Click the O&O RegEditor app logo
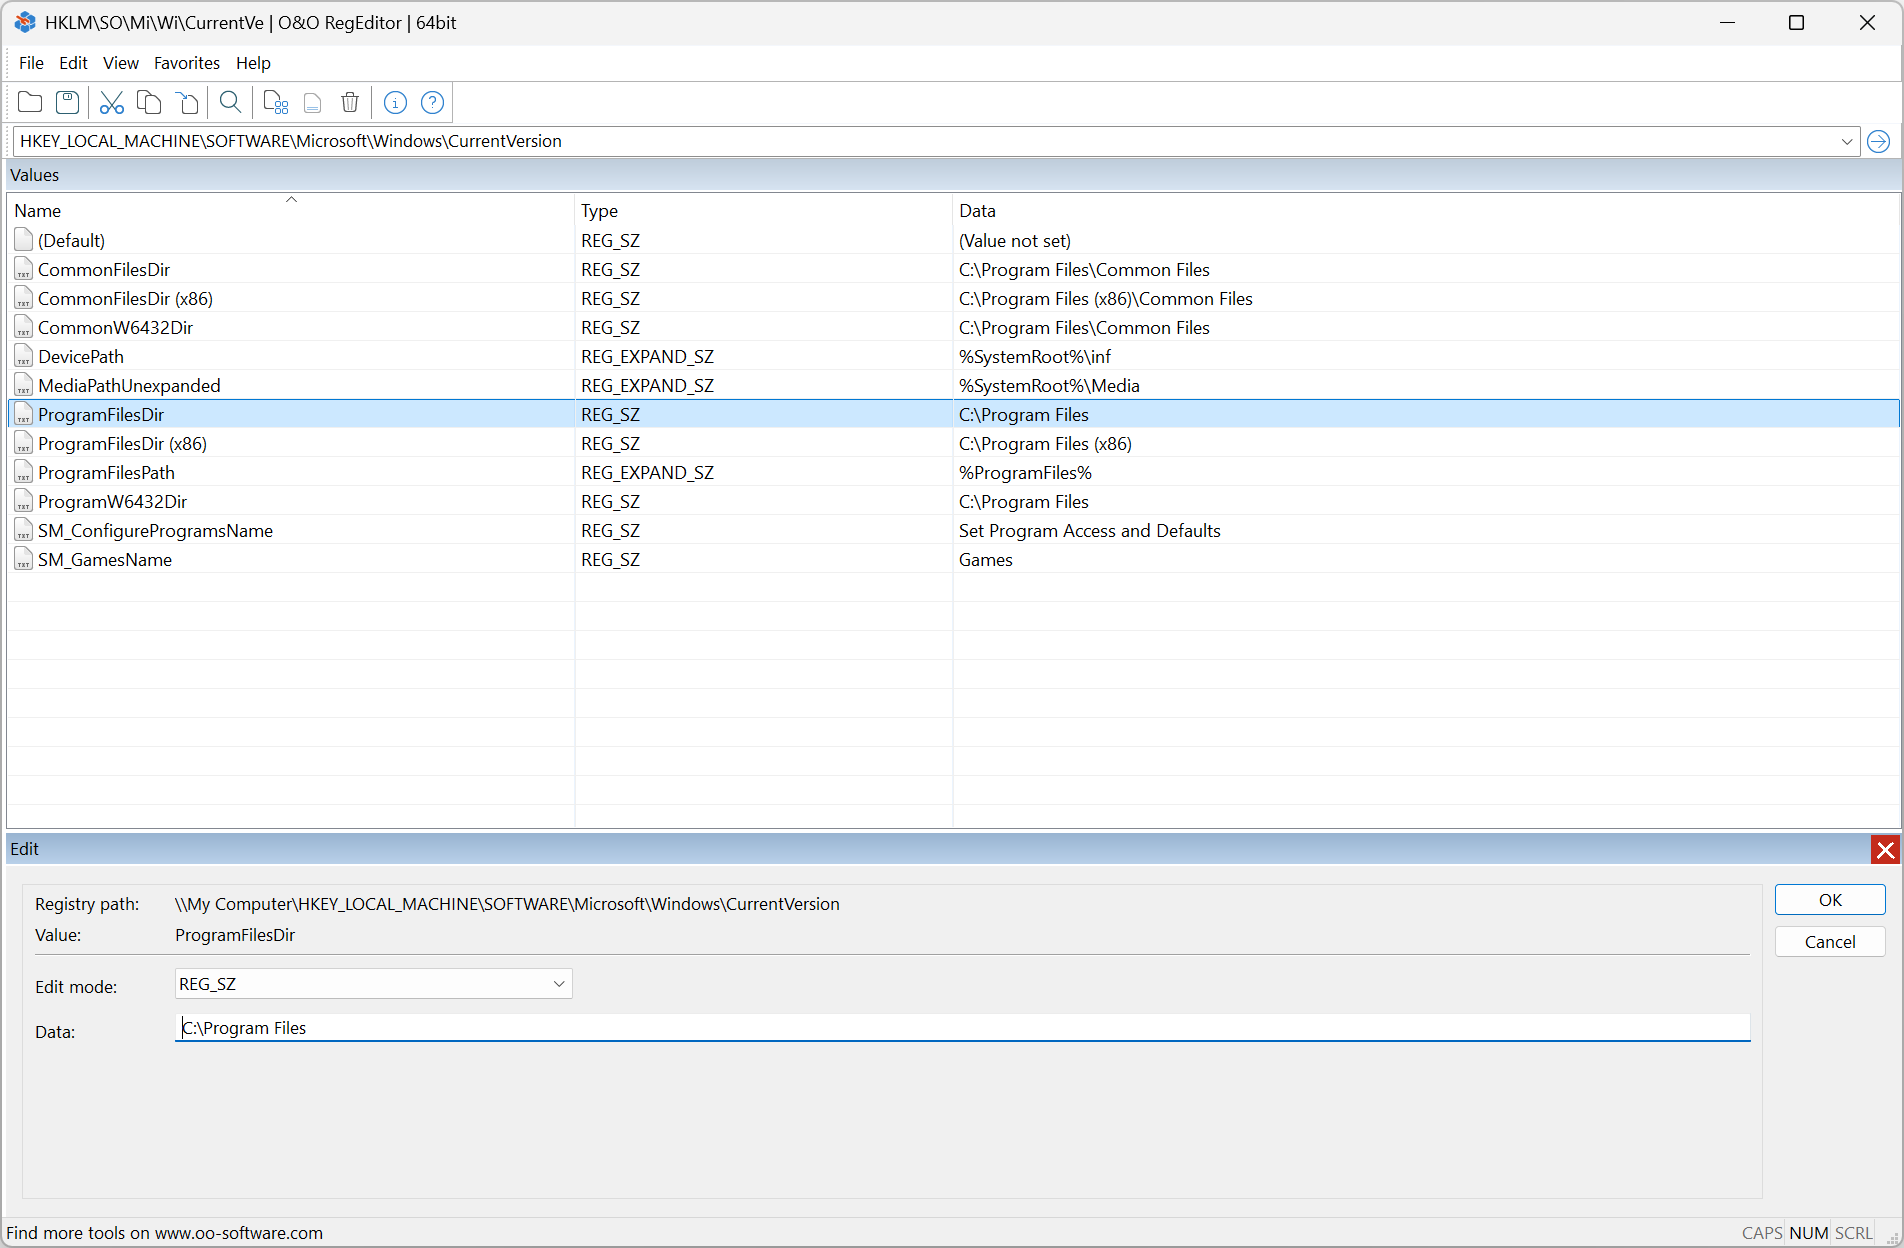Screen dimensions: 1904x1248 [x=25, y=22]
